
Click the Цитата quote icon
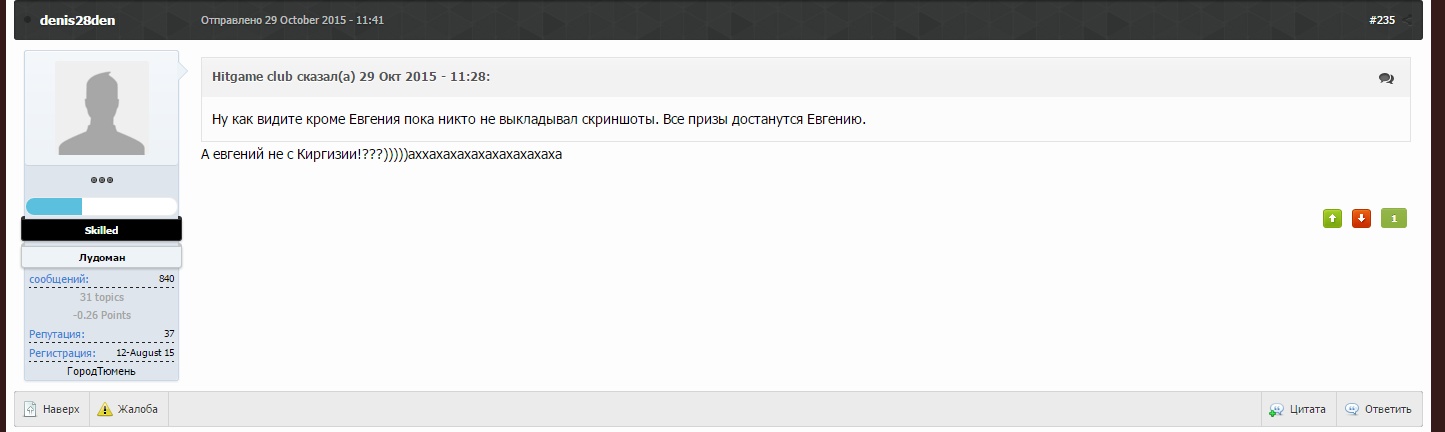coord(1277,409)
